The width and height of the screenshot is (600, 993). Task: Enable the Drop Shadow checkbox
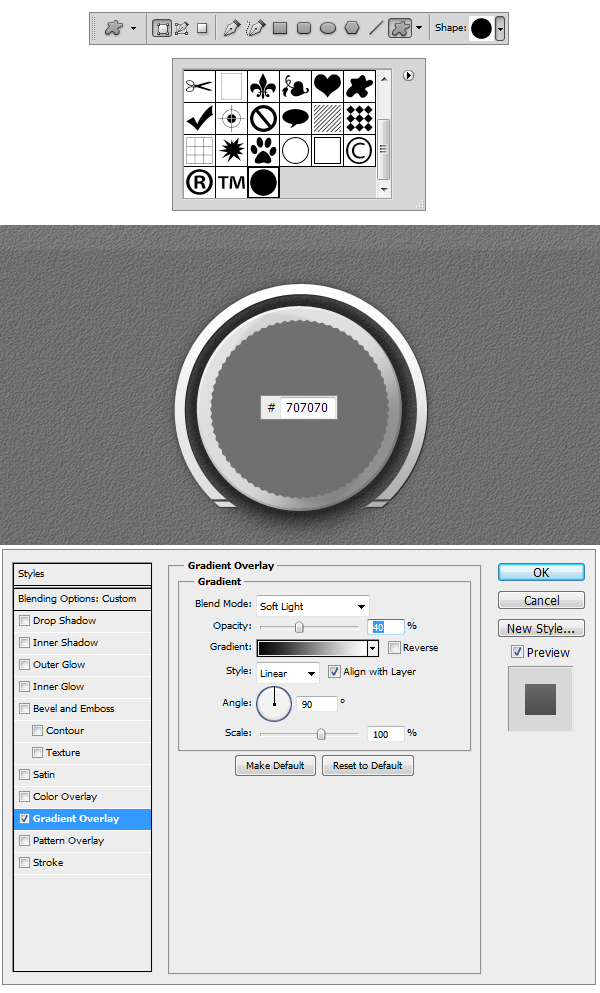click(x=25, y=621)
